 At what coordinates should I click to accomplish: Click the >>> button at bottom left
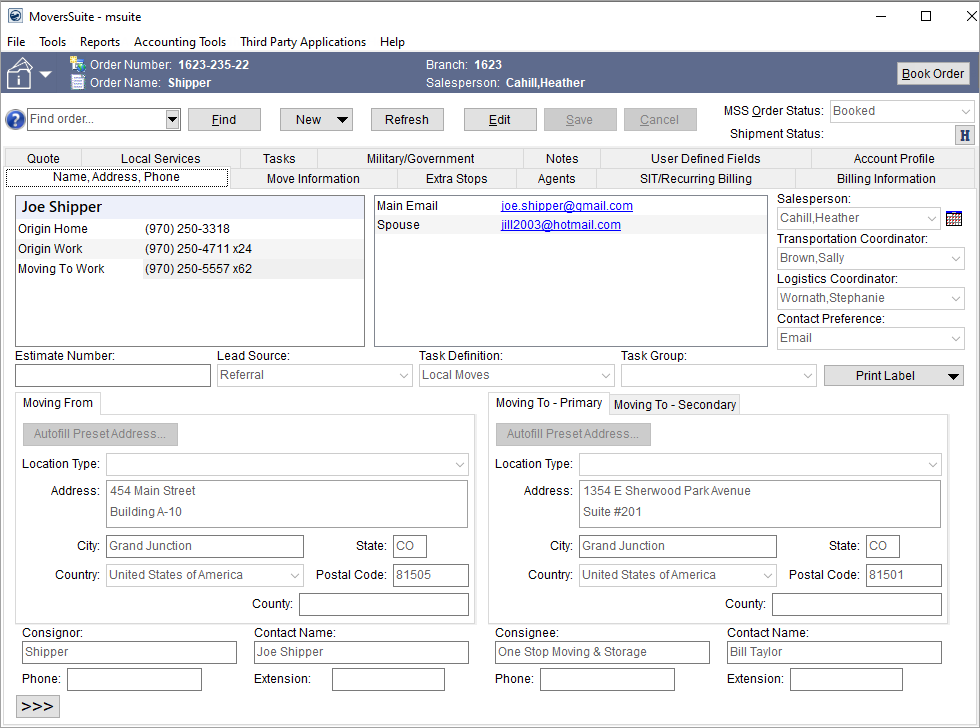coord(37,706)
